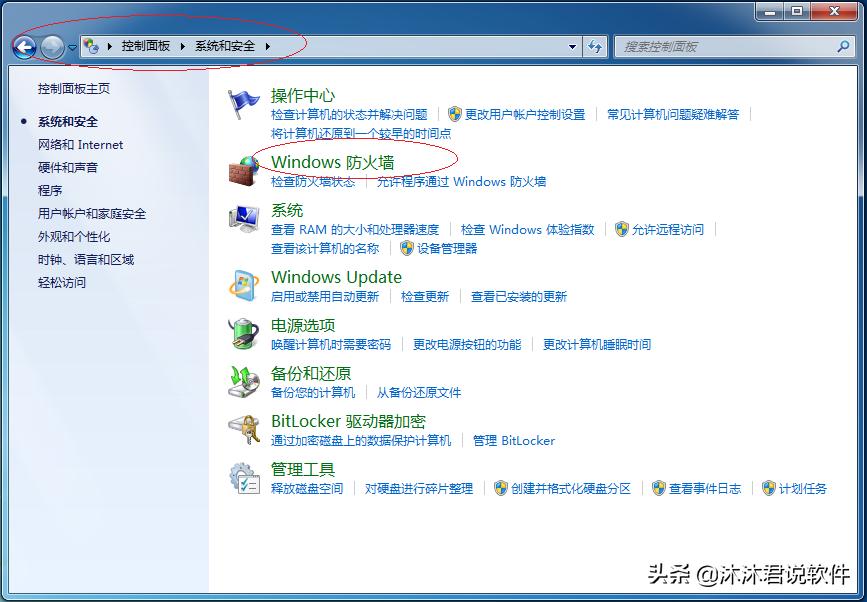Select the System monitor icon

(243, 219)
